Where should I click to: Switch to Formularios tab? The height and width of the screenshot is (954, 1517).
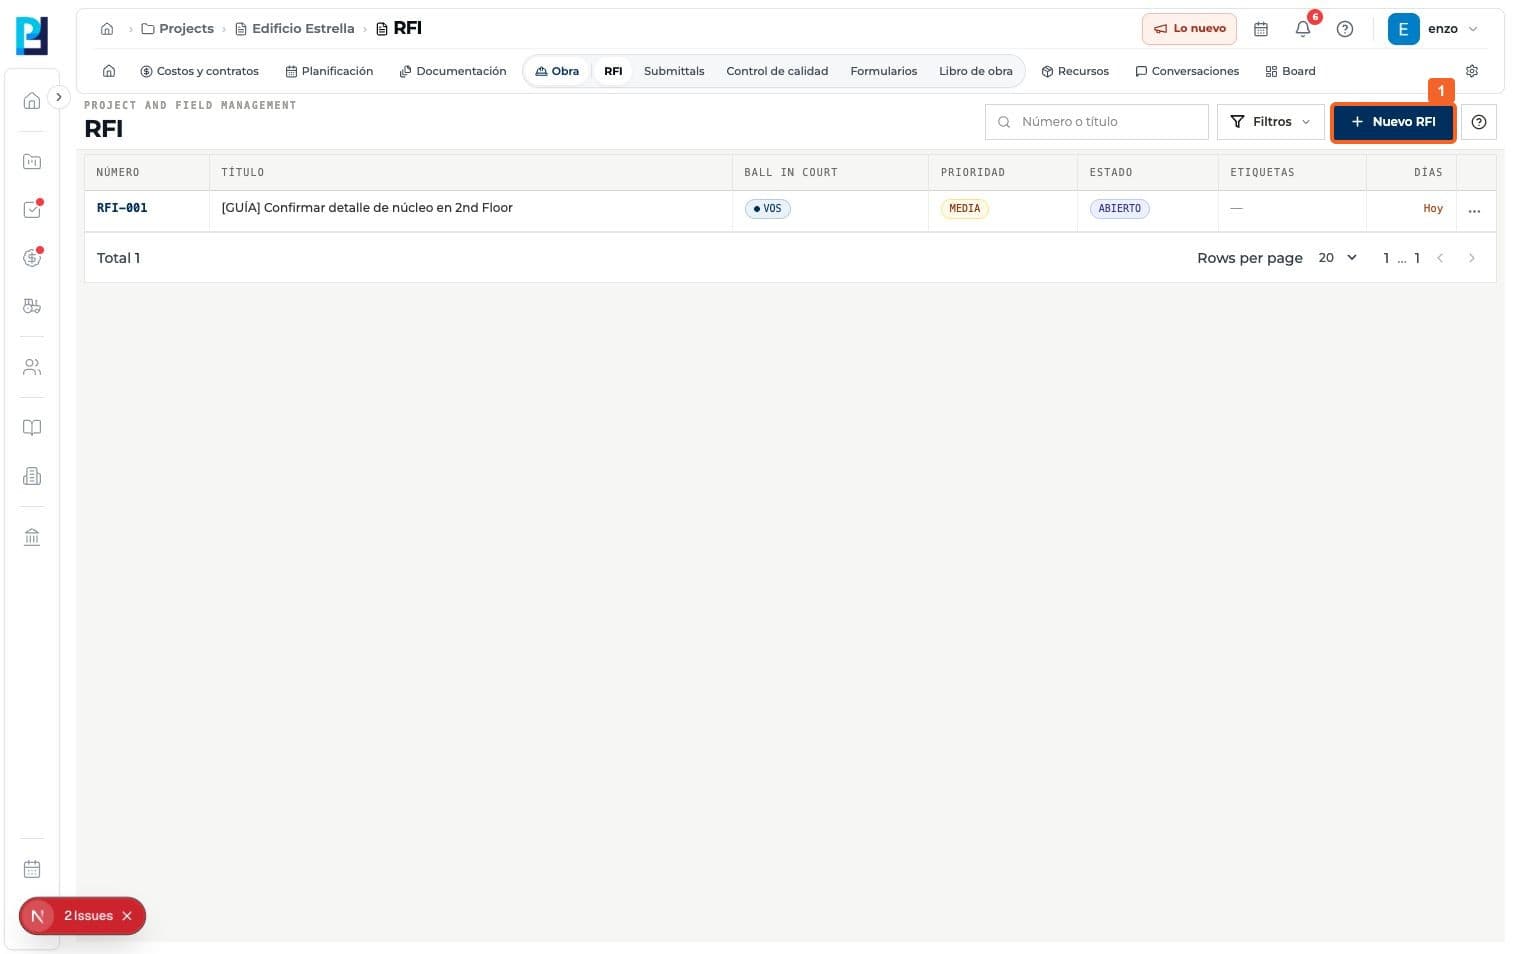[883, 71]
